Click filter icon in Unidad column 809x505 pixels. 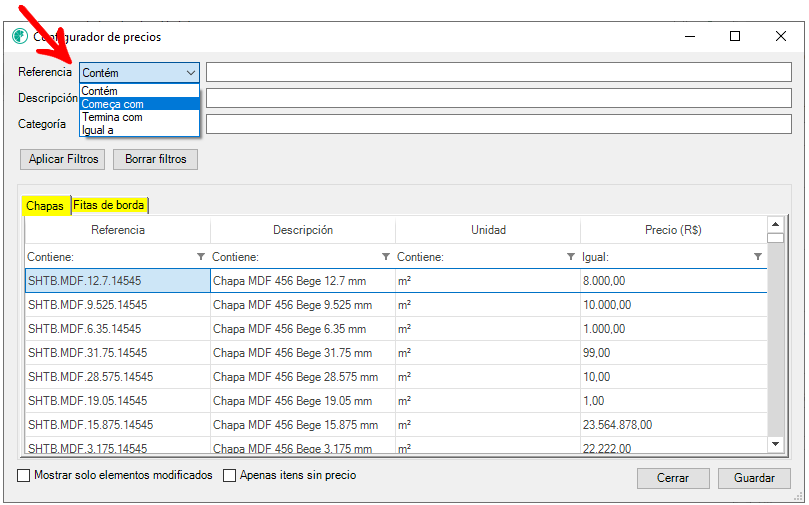[x=571, y=257]
